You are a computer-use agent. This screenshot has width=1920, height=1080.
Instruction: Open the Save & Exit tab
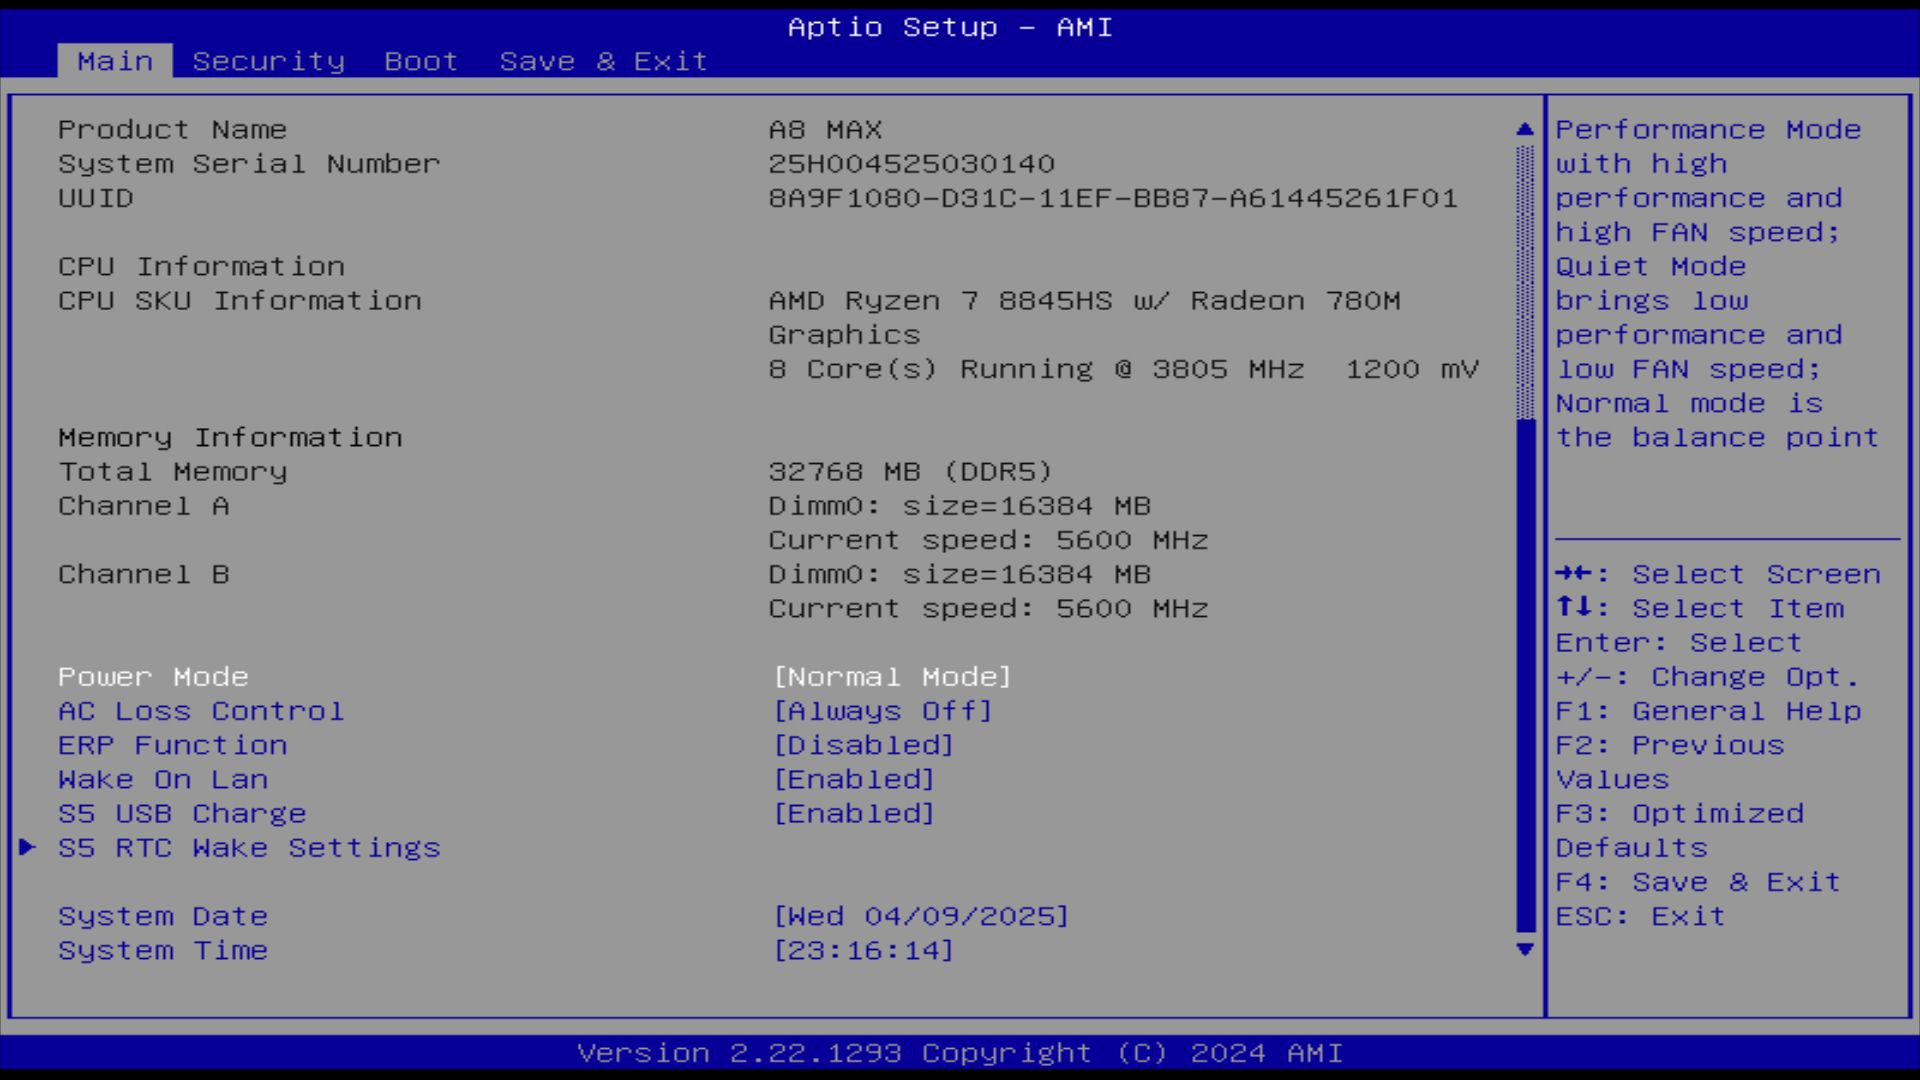click(x=603, y=62)
